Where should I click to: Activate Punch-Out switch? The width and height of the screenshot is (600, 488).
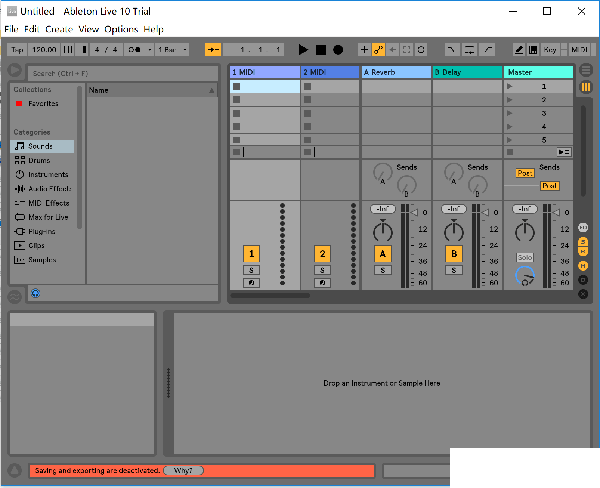point(488,50)
